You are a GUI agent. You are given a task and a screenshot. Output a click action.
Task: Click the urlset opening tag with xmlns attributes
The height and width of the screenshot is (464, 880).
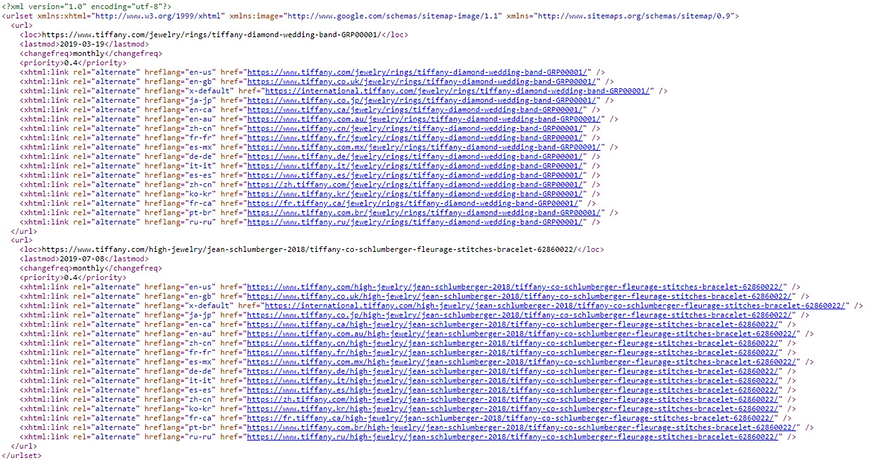370,16
